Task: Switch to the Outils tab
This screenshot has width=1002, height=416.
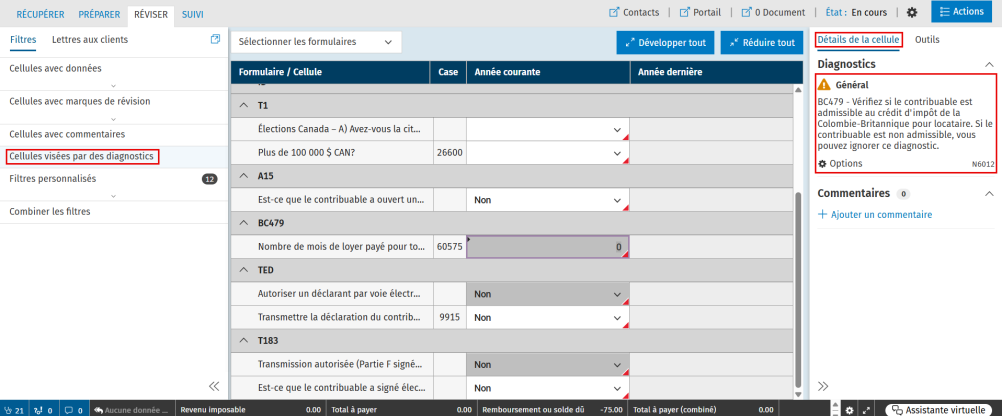Action: point(927,39)
